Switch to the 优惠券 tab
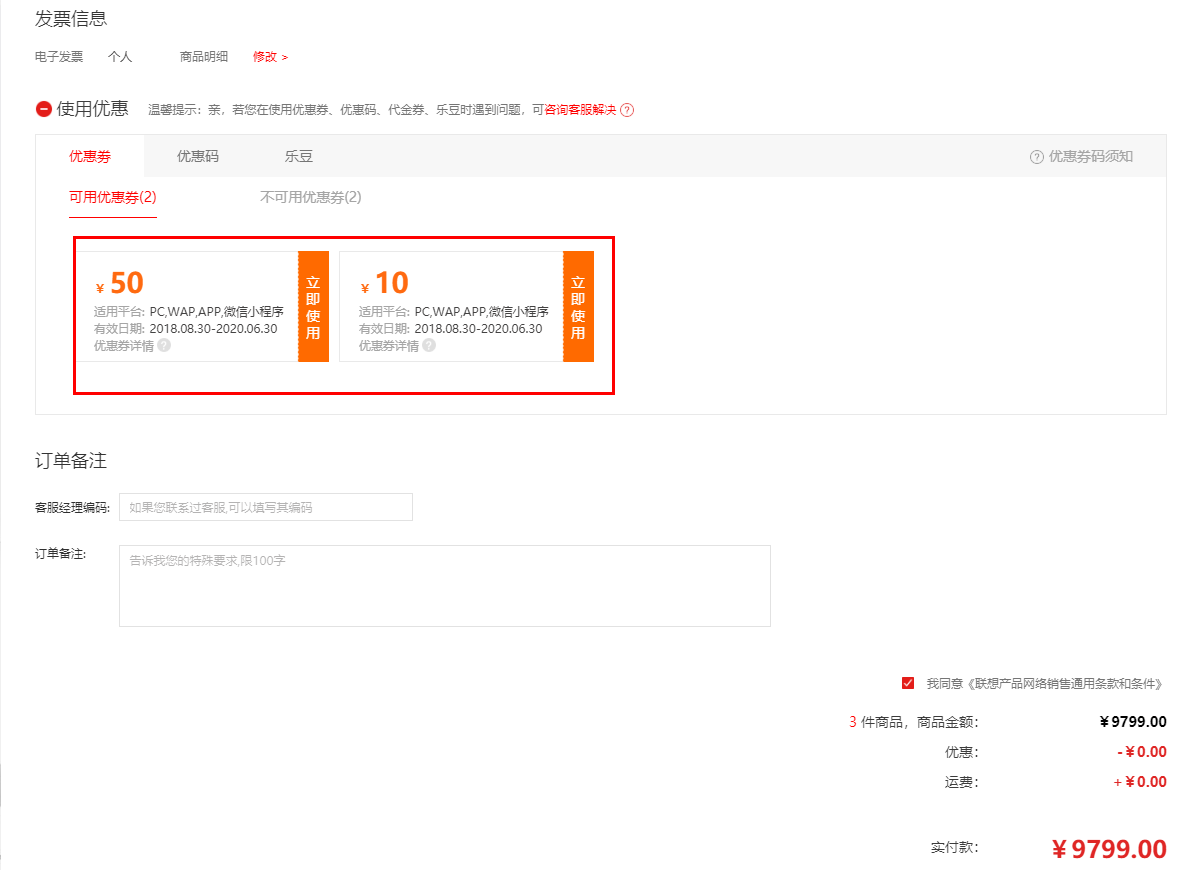The width and height of the screenshot is (1186, 870). pyautogui.click(x=90, y=156)
